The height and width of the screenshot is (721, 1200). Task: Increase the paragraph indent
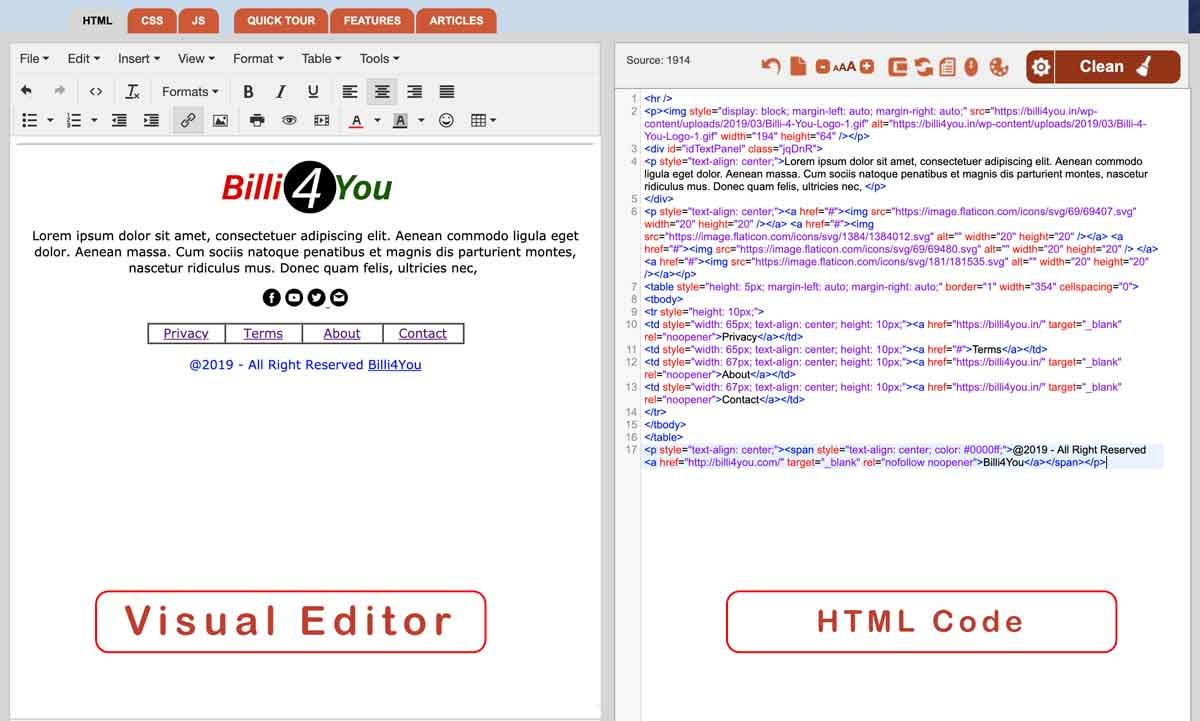coord(151,120)
